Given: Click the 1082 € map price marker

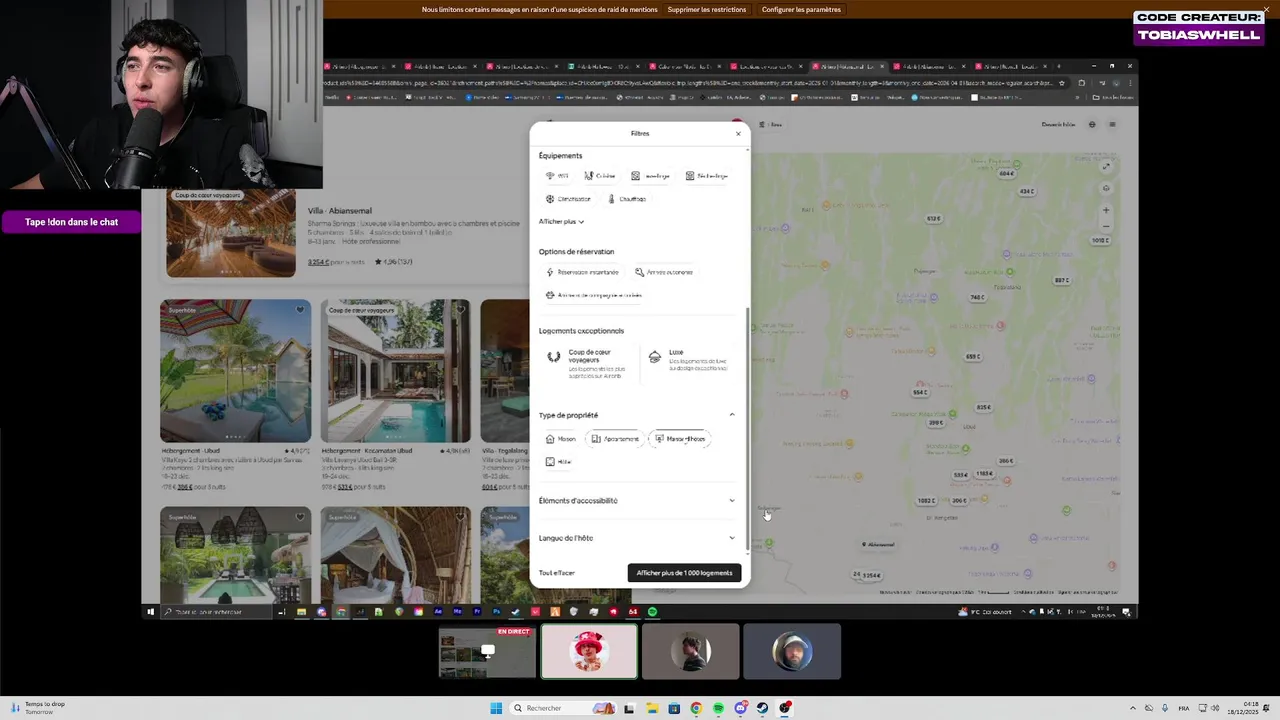Looking at the screenshot, I should click(x=926, y=500).
